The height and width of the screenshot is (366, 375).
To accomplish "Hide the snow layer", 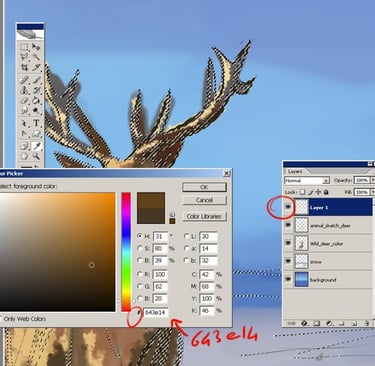I will (x=288, y=261).
